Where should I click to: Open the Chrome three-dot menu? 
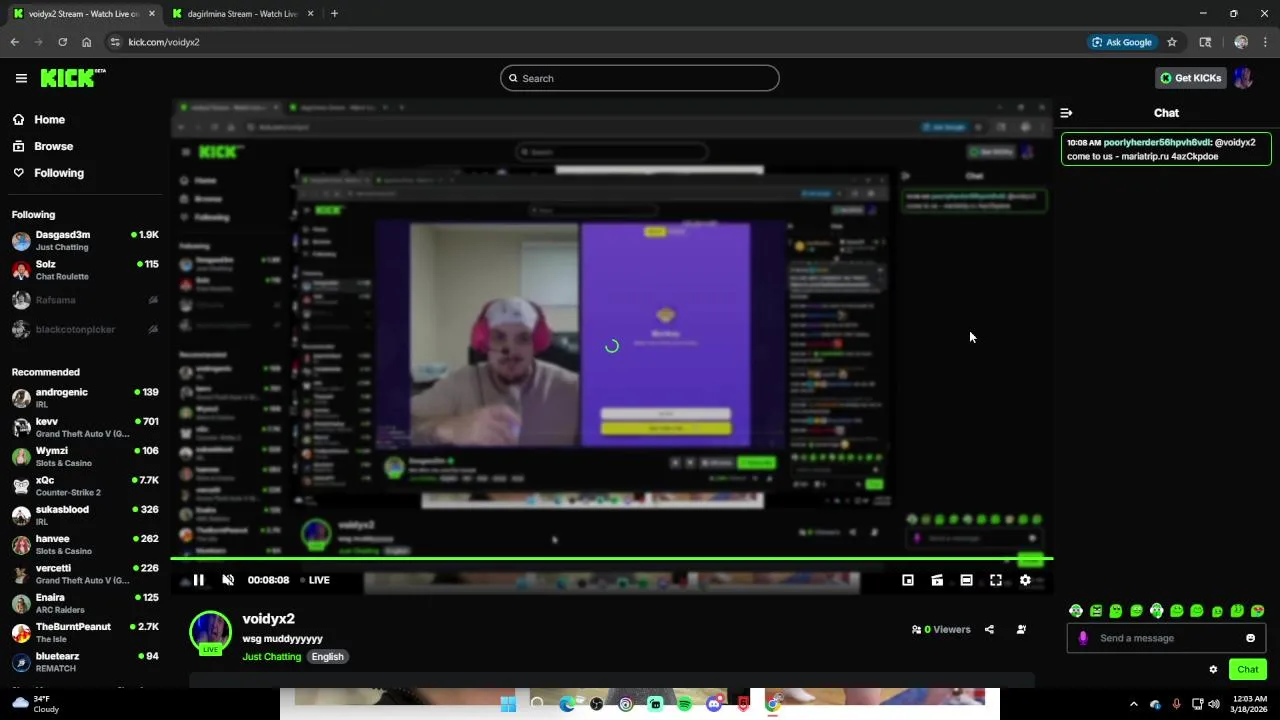tap(1266, 42)
